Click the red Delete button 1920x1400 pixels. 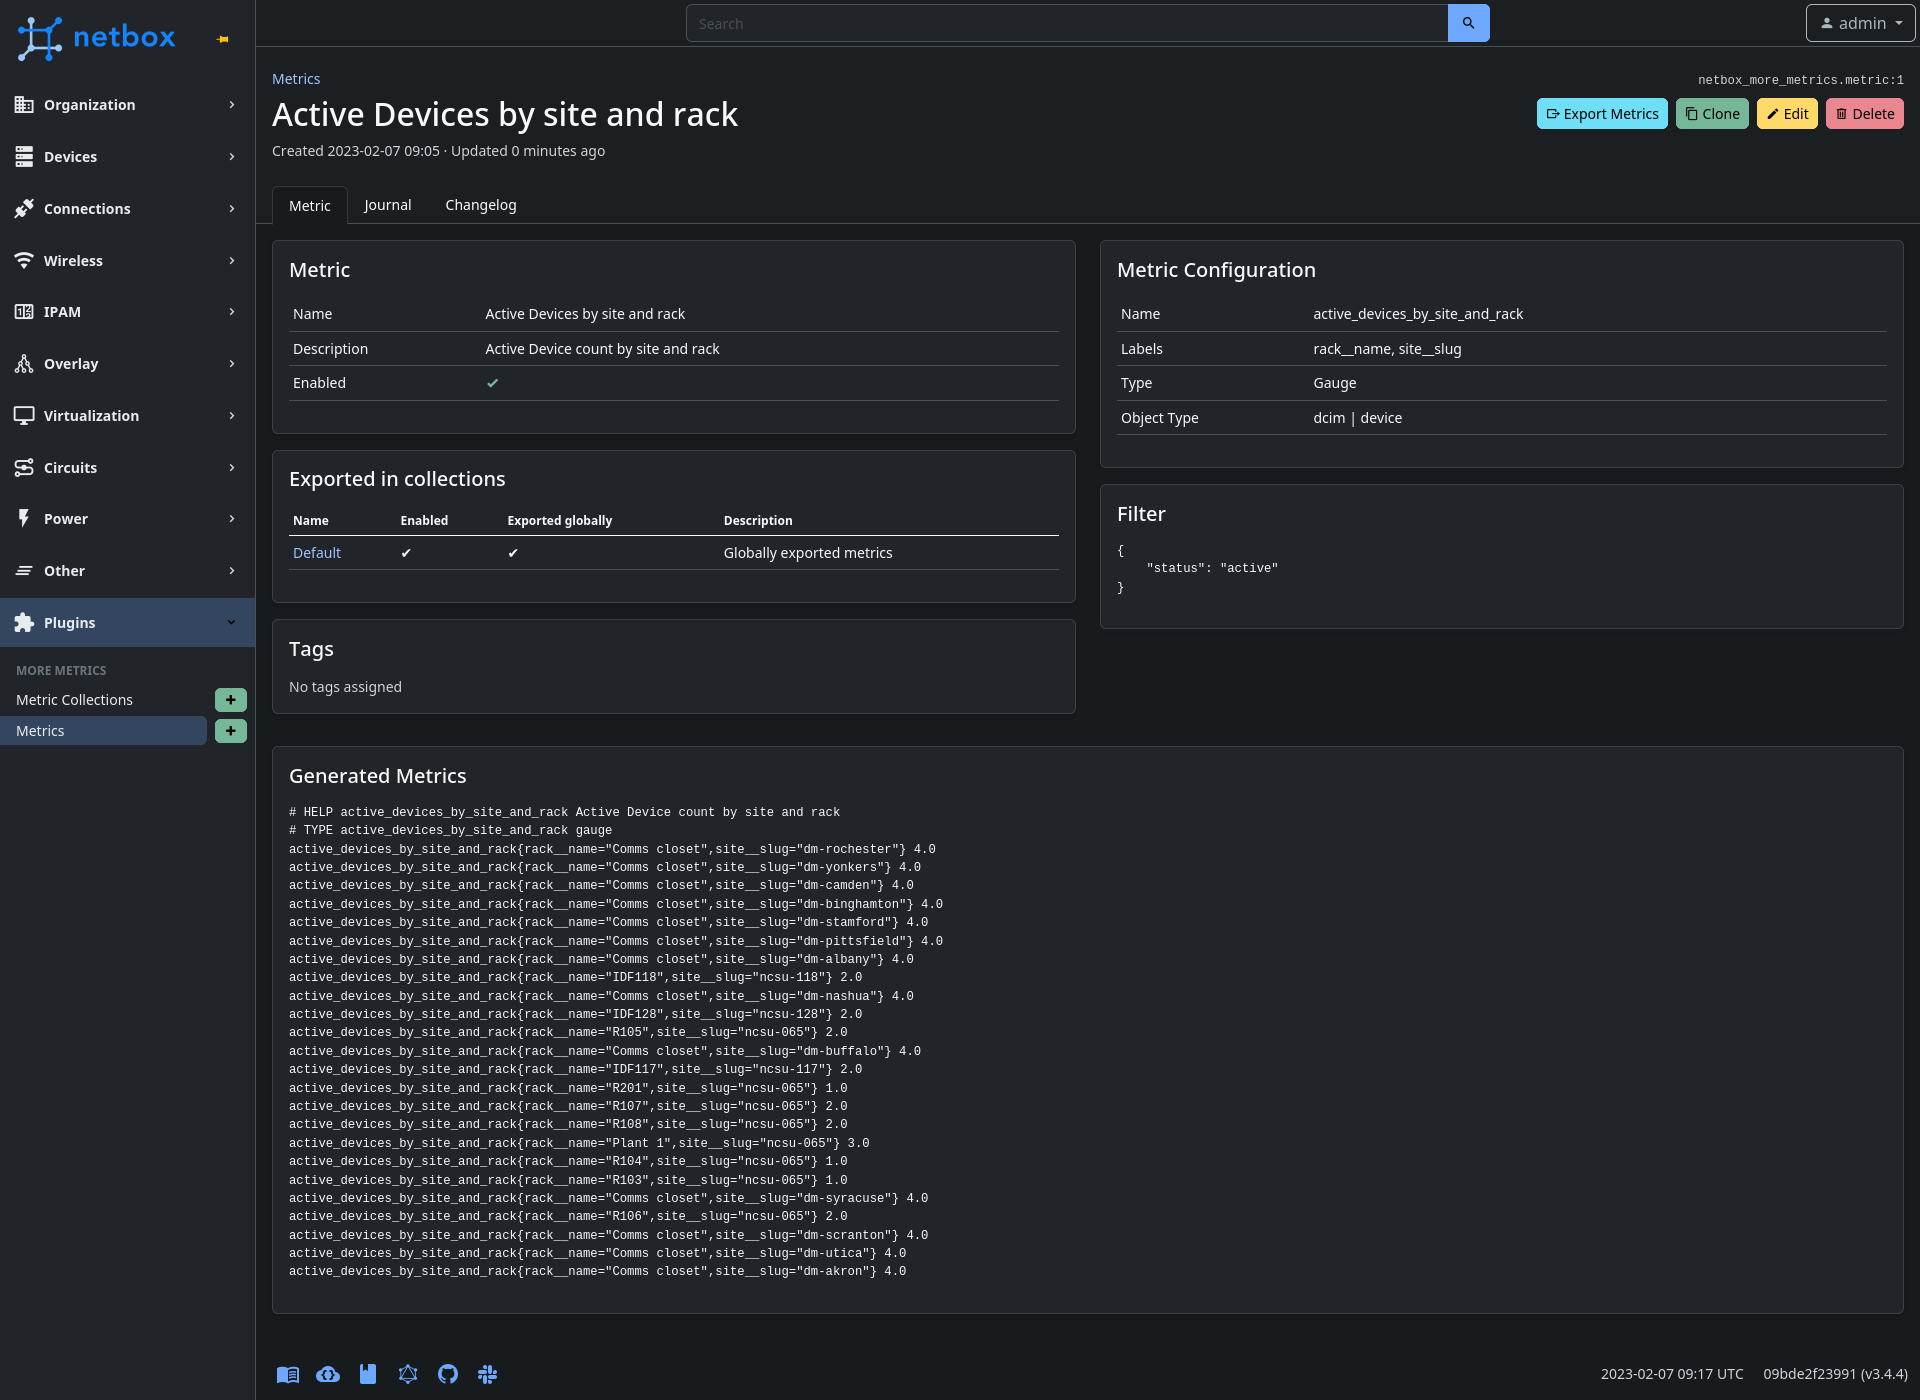pyautogui.click(x=1864, y=114)
